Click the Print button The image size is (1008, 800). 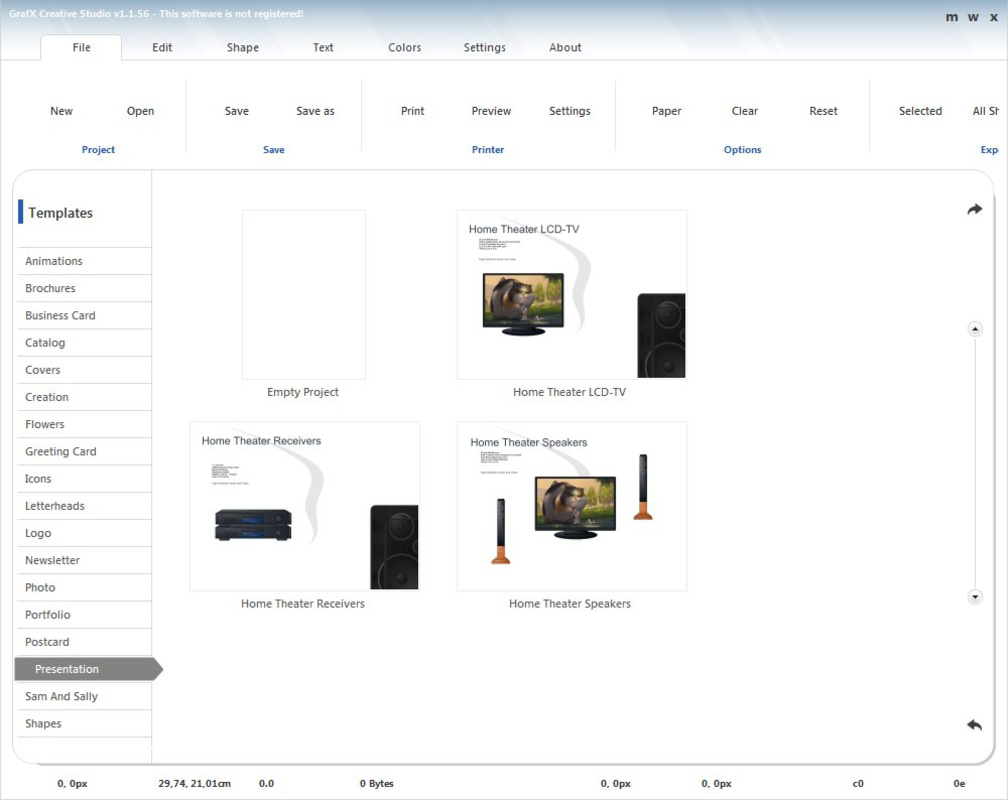point(413,111)
